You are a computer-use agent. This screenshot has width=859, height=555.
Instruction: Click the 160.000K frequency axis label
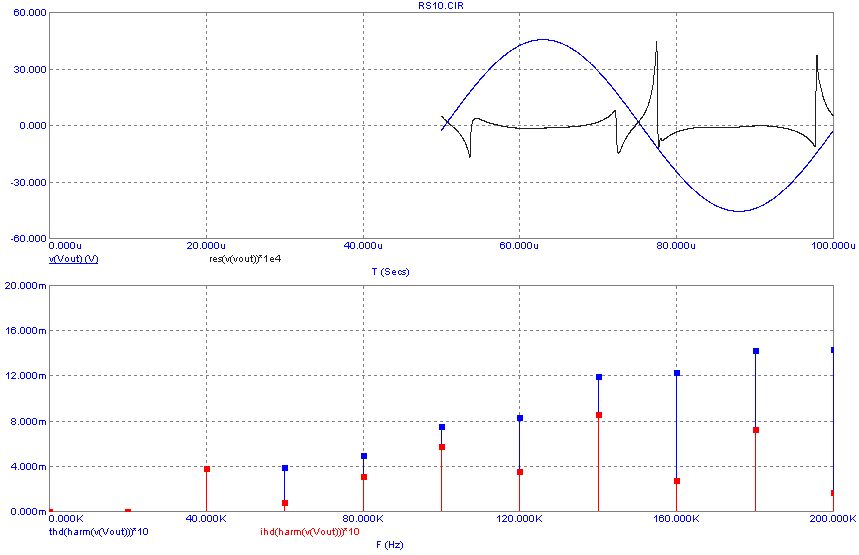tap(676, 519)
